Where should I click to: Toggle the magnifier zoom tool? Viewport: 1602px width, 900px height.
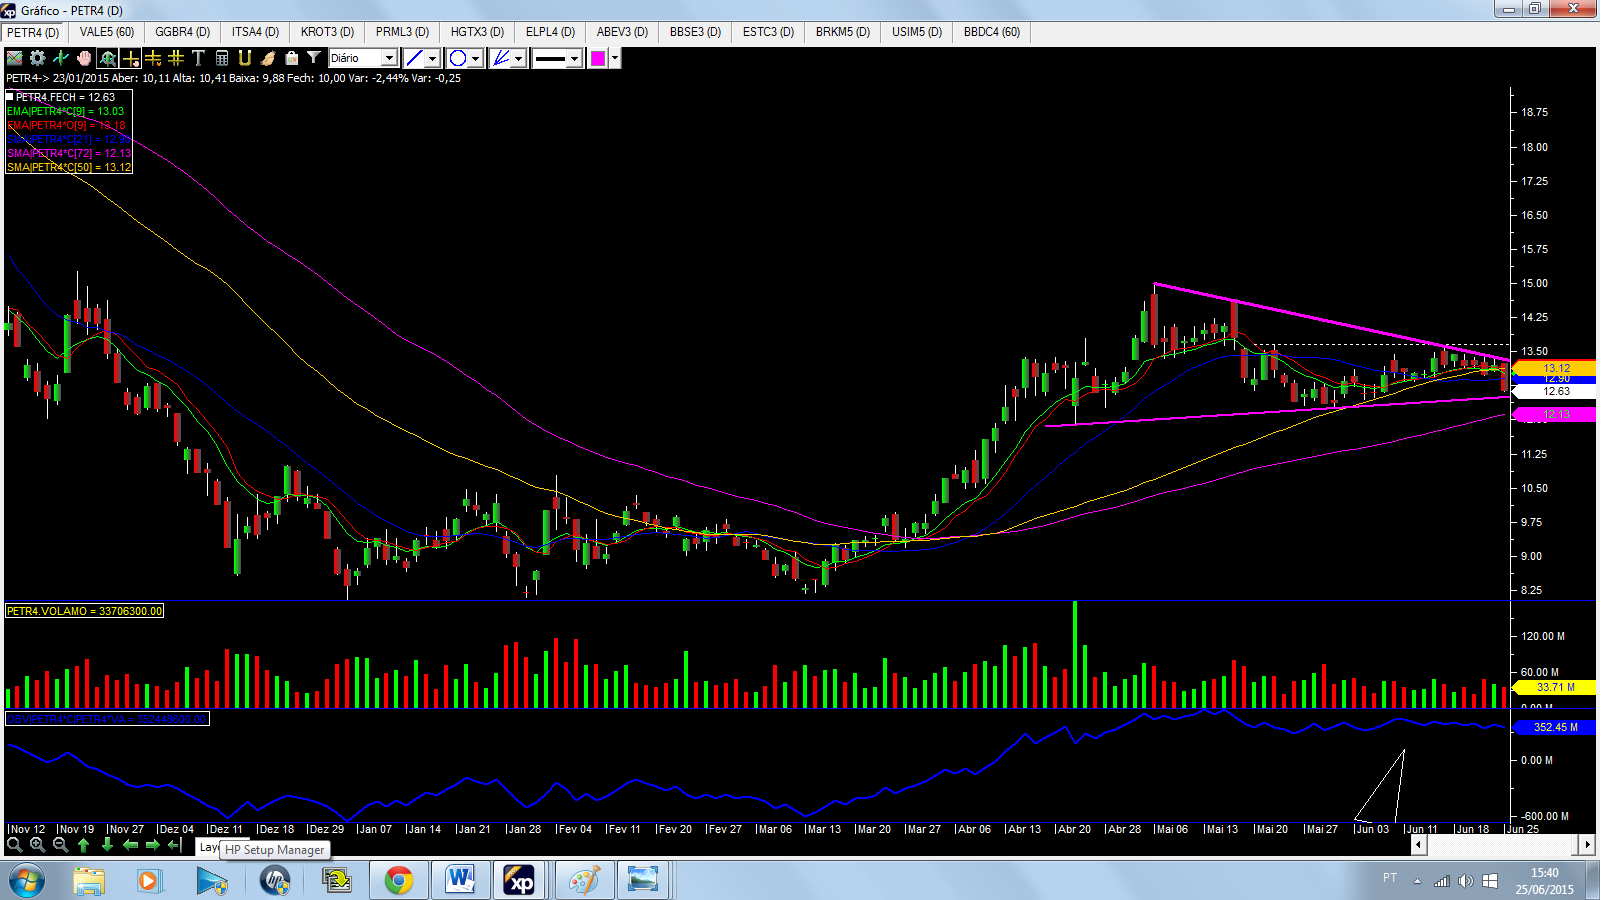[x=107, y=58]
